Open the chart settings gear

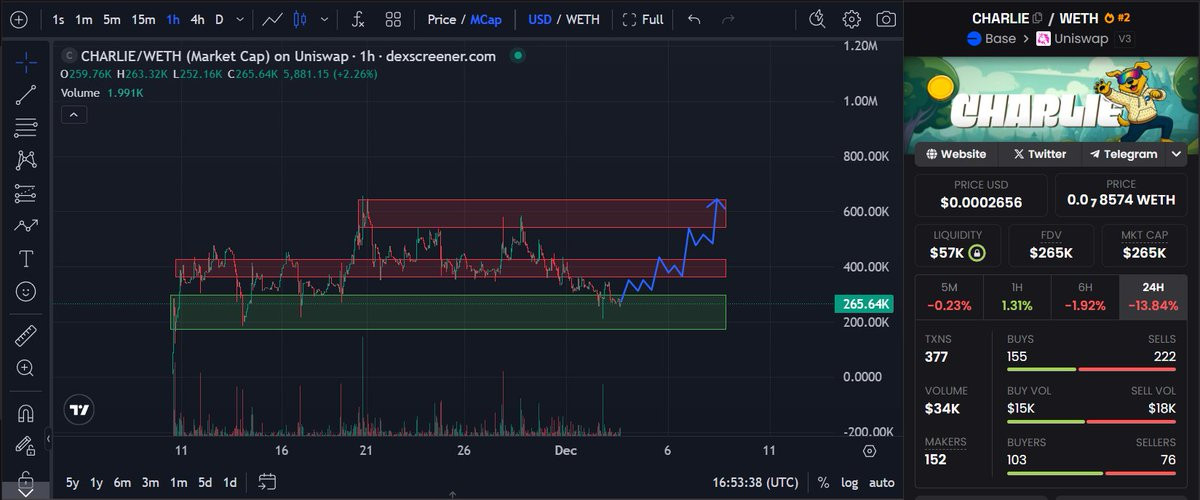click(x=851, y=19)
